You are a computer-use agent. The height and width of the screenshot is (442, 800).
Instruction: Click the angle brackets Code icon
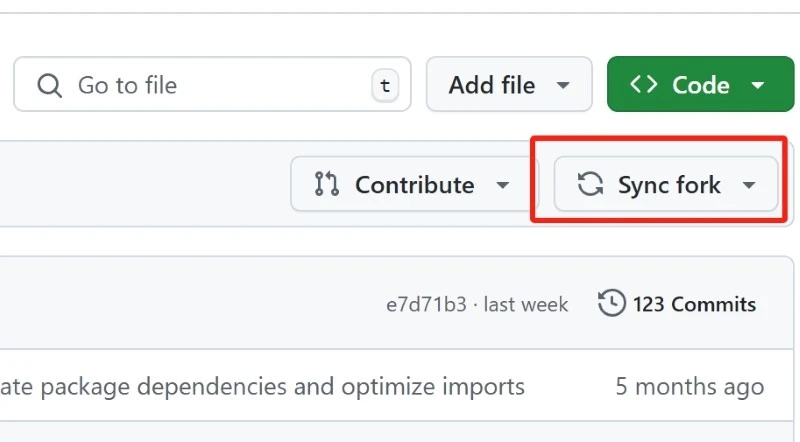(644, 84)
